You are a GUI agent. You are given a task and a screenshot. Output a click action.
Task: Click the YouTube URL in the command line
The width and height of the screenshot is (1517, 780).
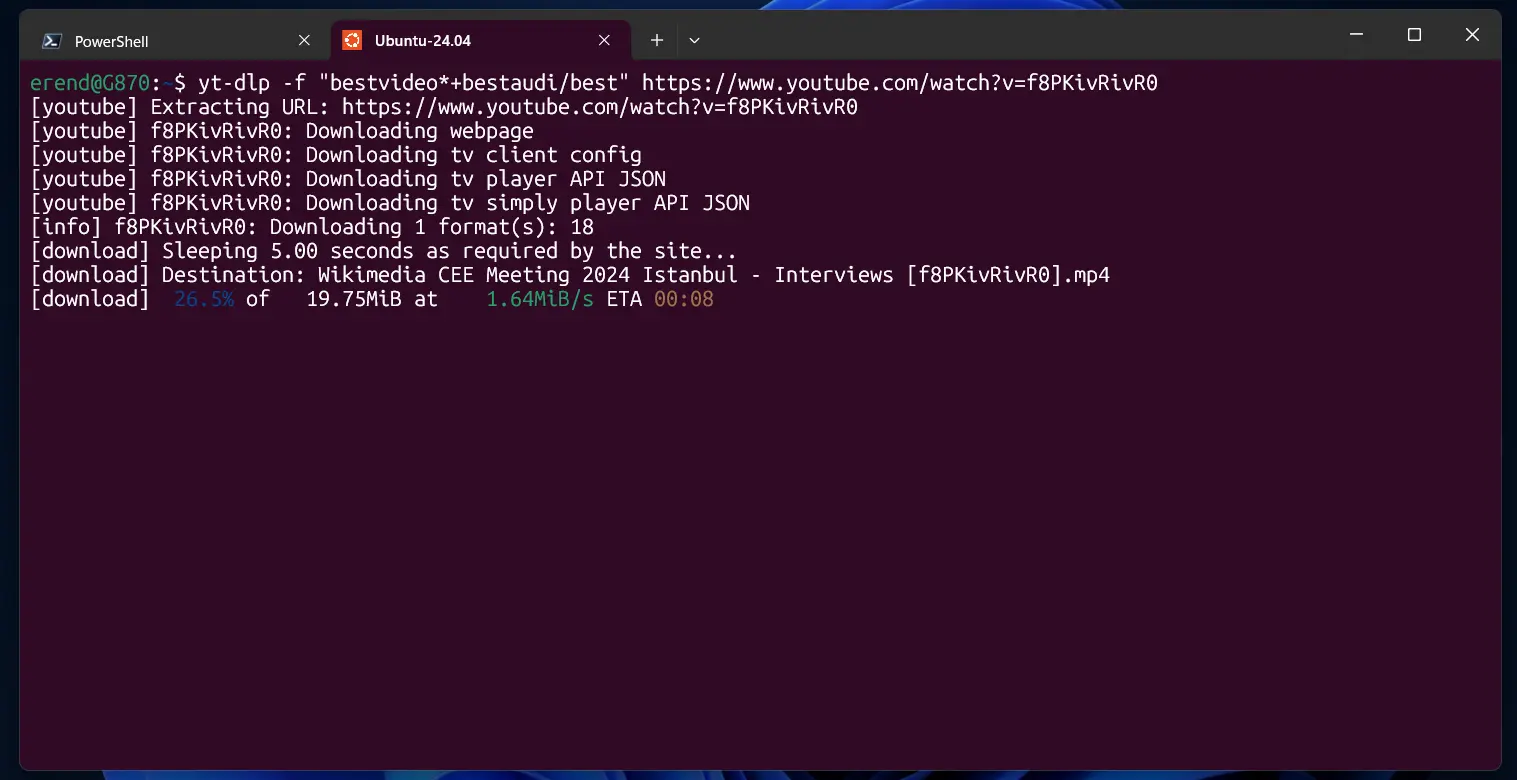pos(900,83)
